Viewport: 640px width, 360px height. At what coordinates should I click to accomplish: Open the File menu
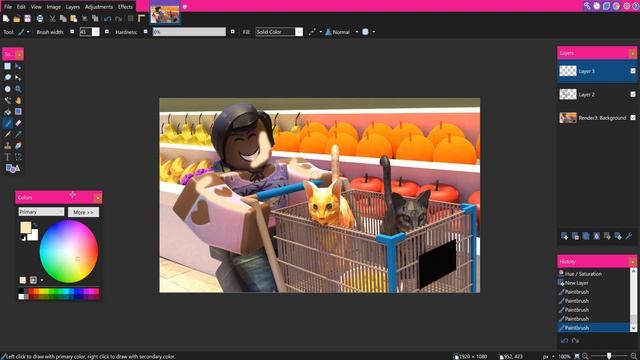pos(8,7)
